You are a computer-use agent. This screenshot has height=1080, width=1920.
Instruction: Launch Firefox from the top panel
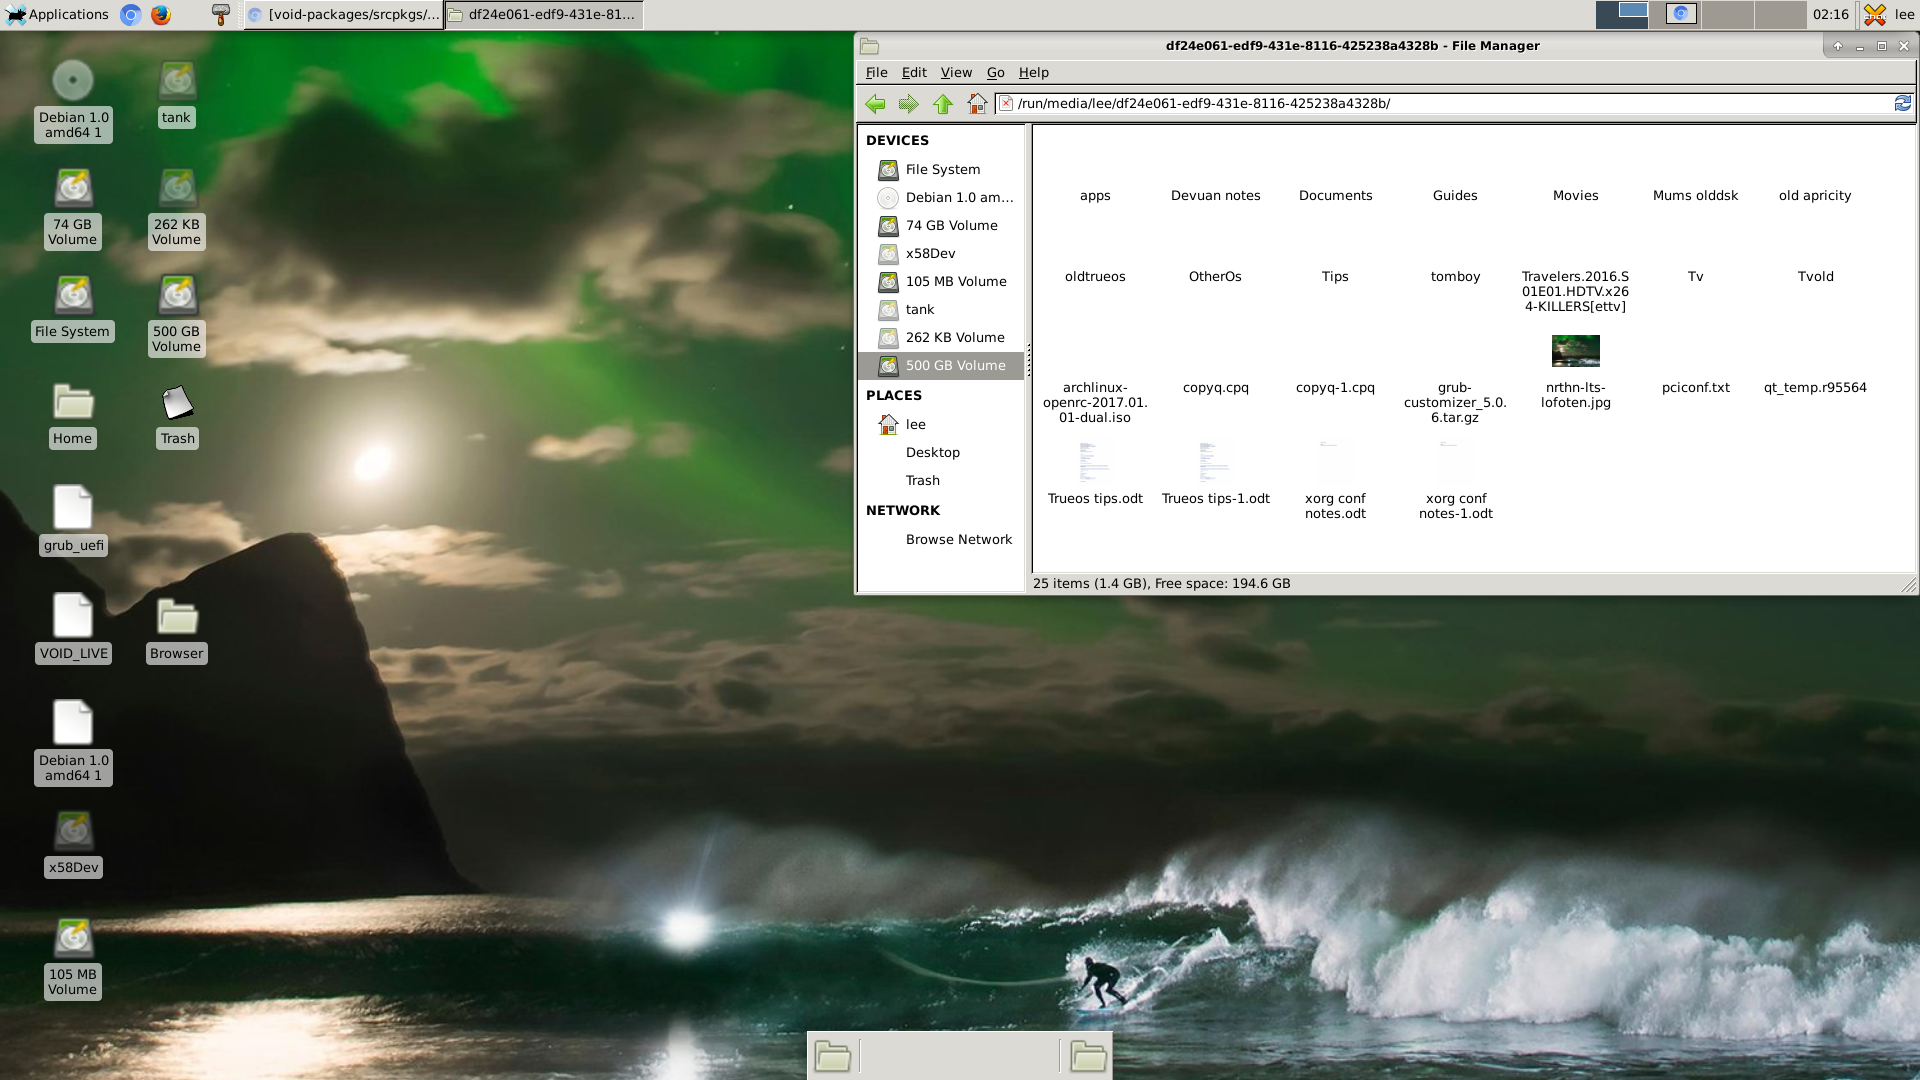click(x=161, y=15)
